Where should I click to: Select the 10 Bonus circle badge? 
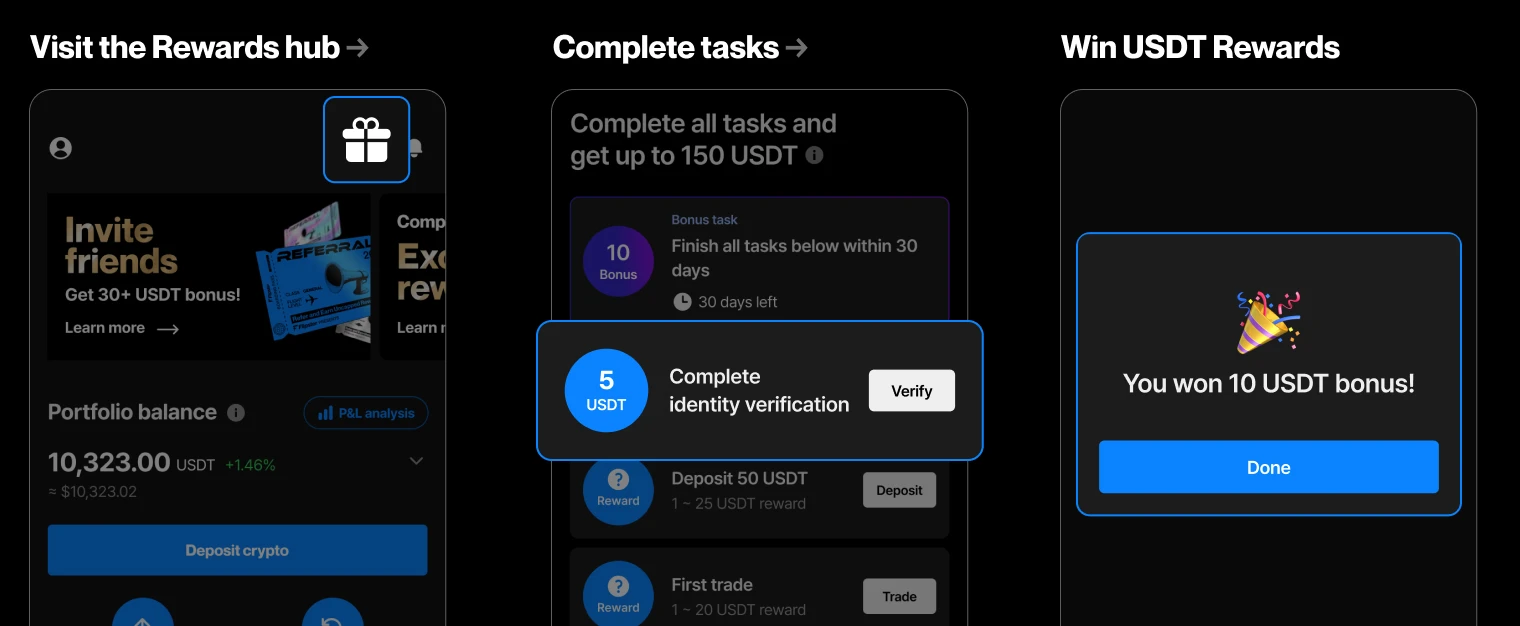[618, 261]
